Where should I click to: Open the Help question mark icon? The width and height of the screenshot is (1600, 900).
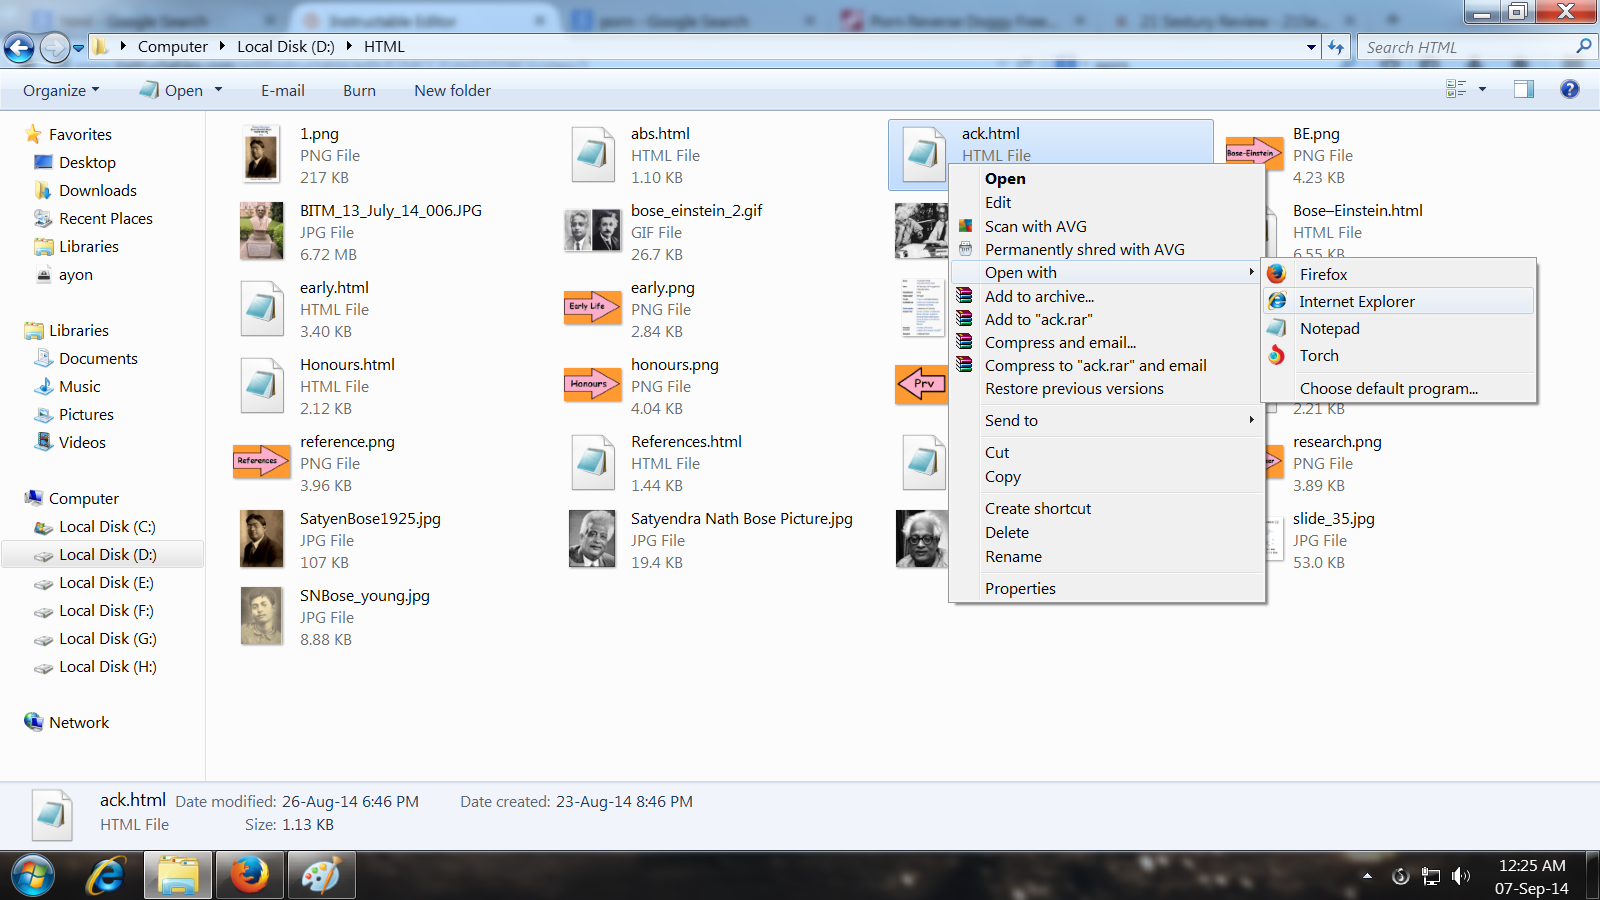click(1570, 90)
